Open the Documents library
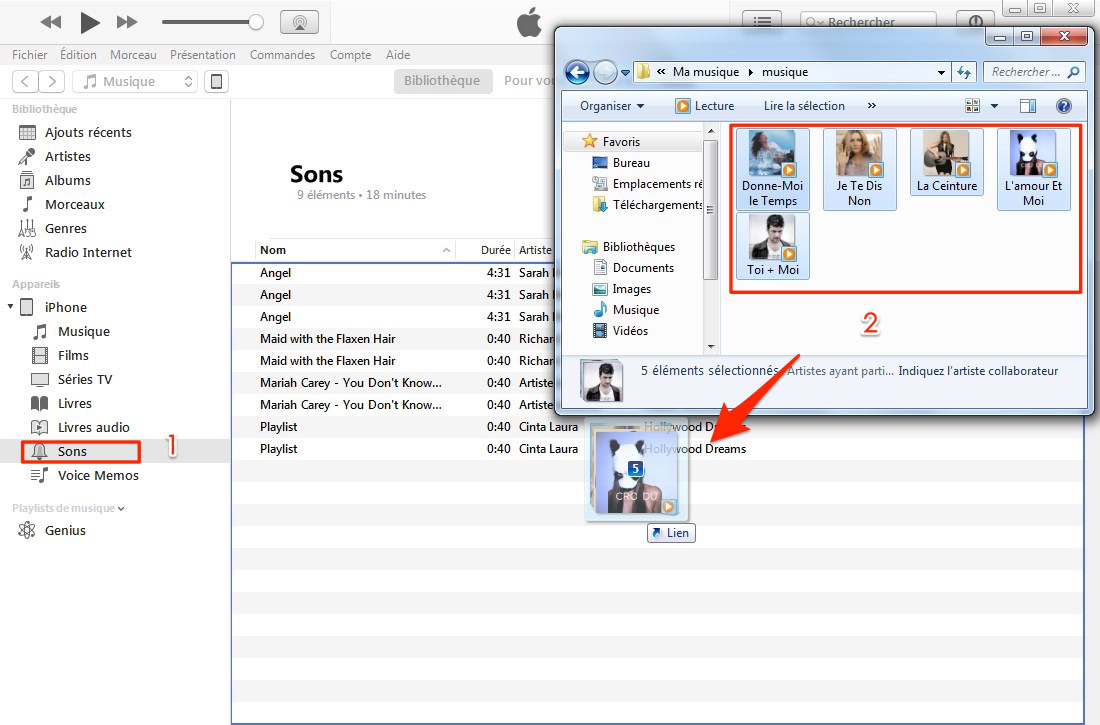This screenshot has width=1100, height=725. point(633,268)
